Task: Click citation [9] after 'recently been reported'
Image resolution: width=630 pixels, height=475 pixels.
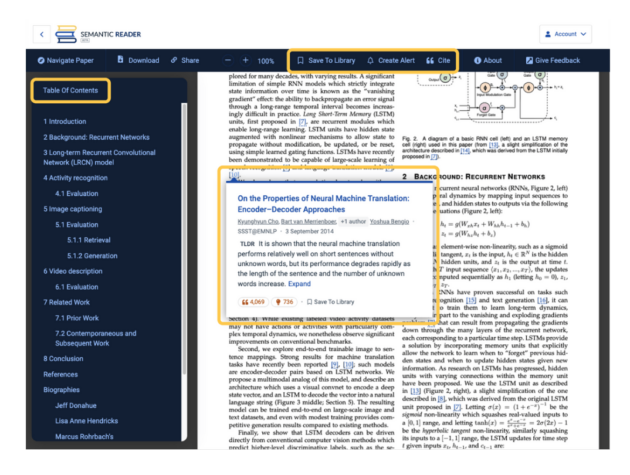Action: pos(335,364)
